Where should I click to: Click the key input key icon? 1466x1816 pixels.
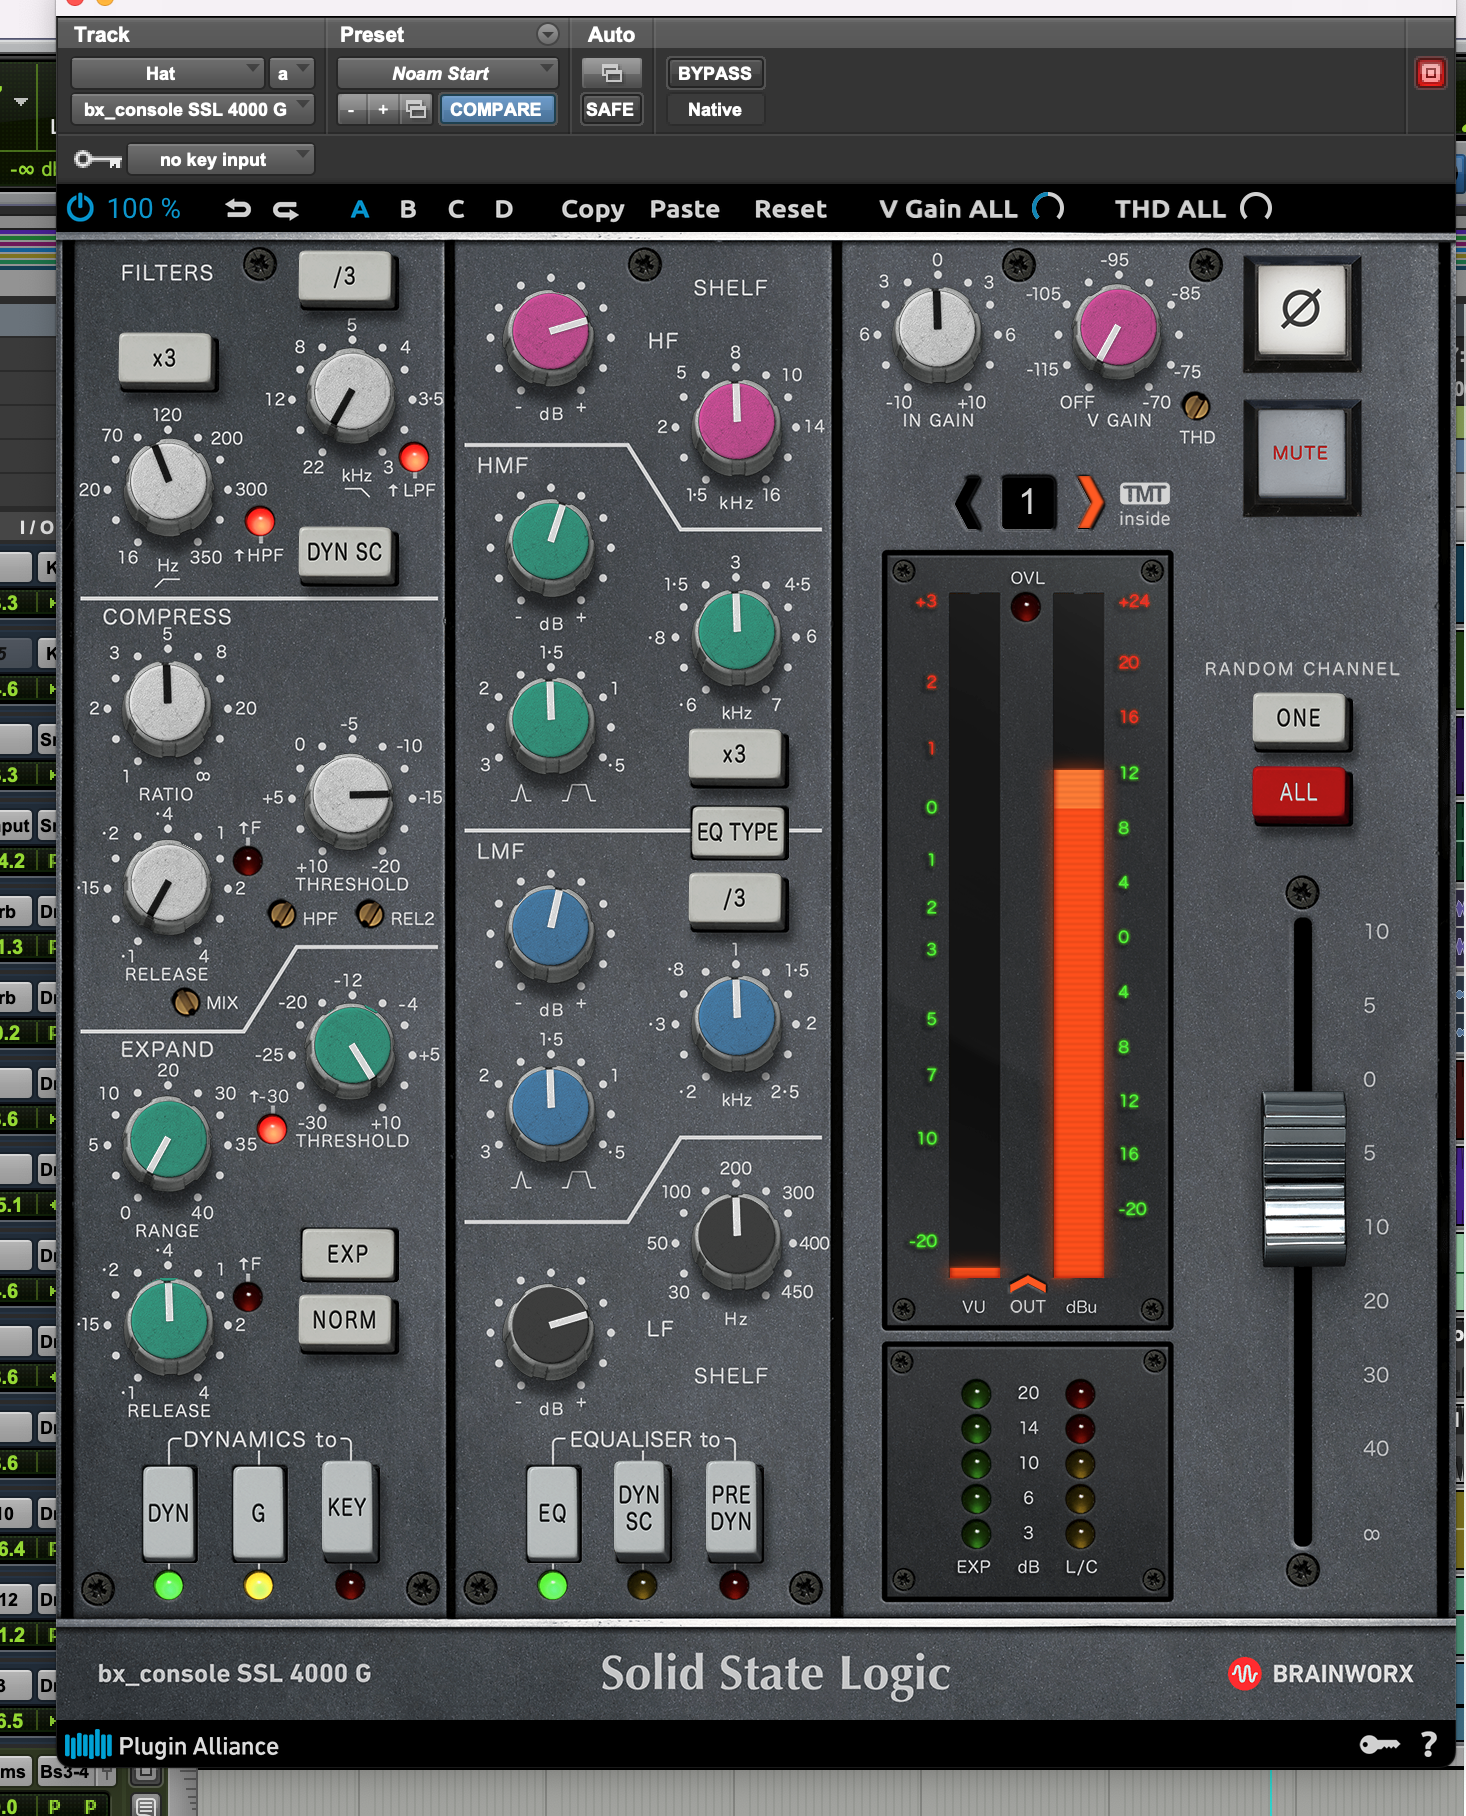pos(98,159)
